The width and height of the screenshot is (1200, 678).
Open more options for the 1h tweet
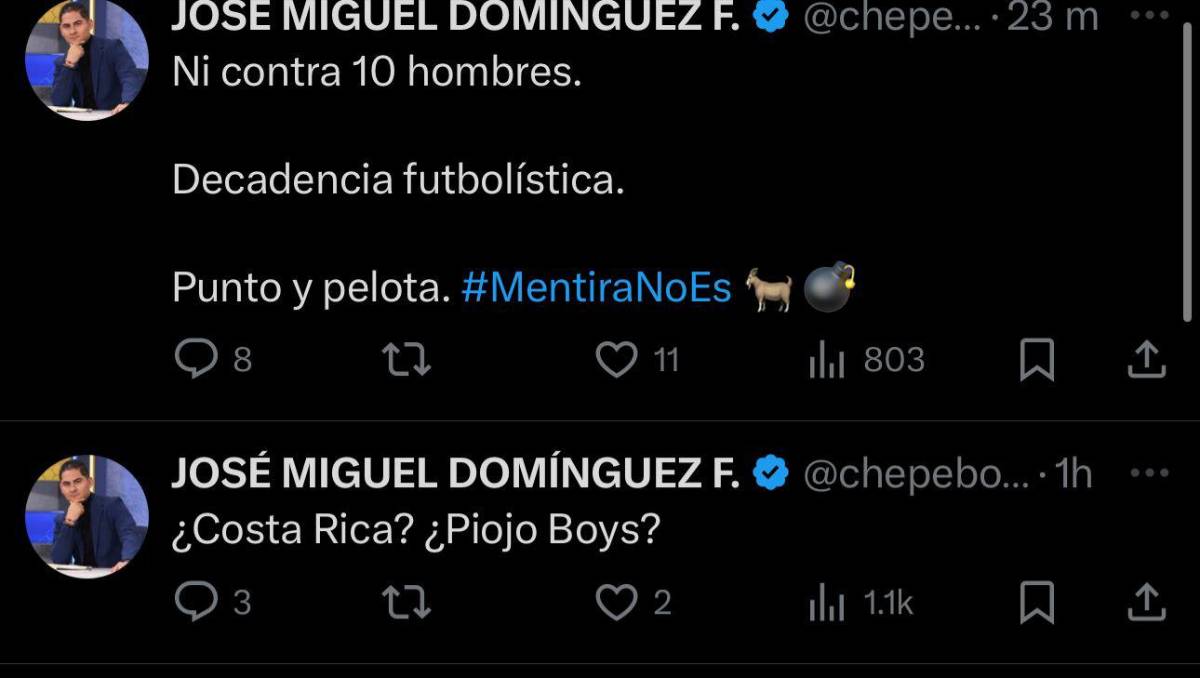coord(1147,474)
